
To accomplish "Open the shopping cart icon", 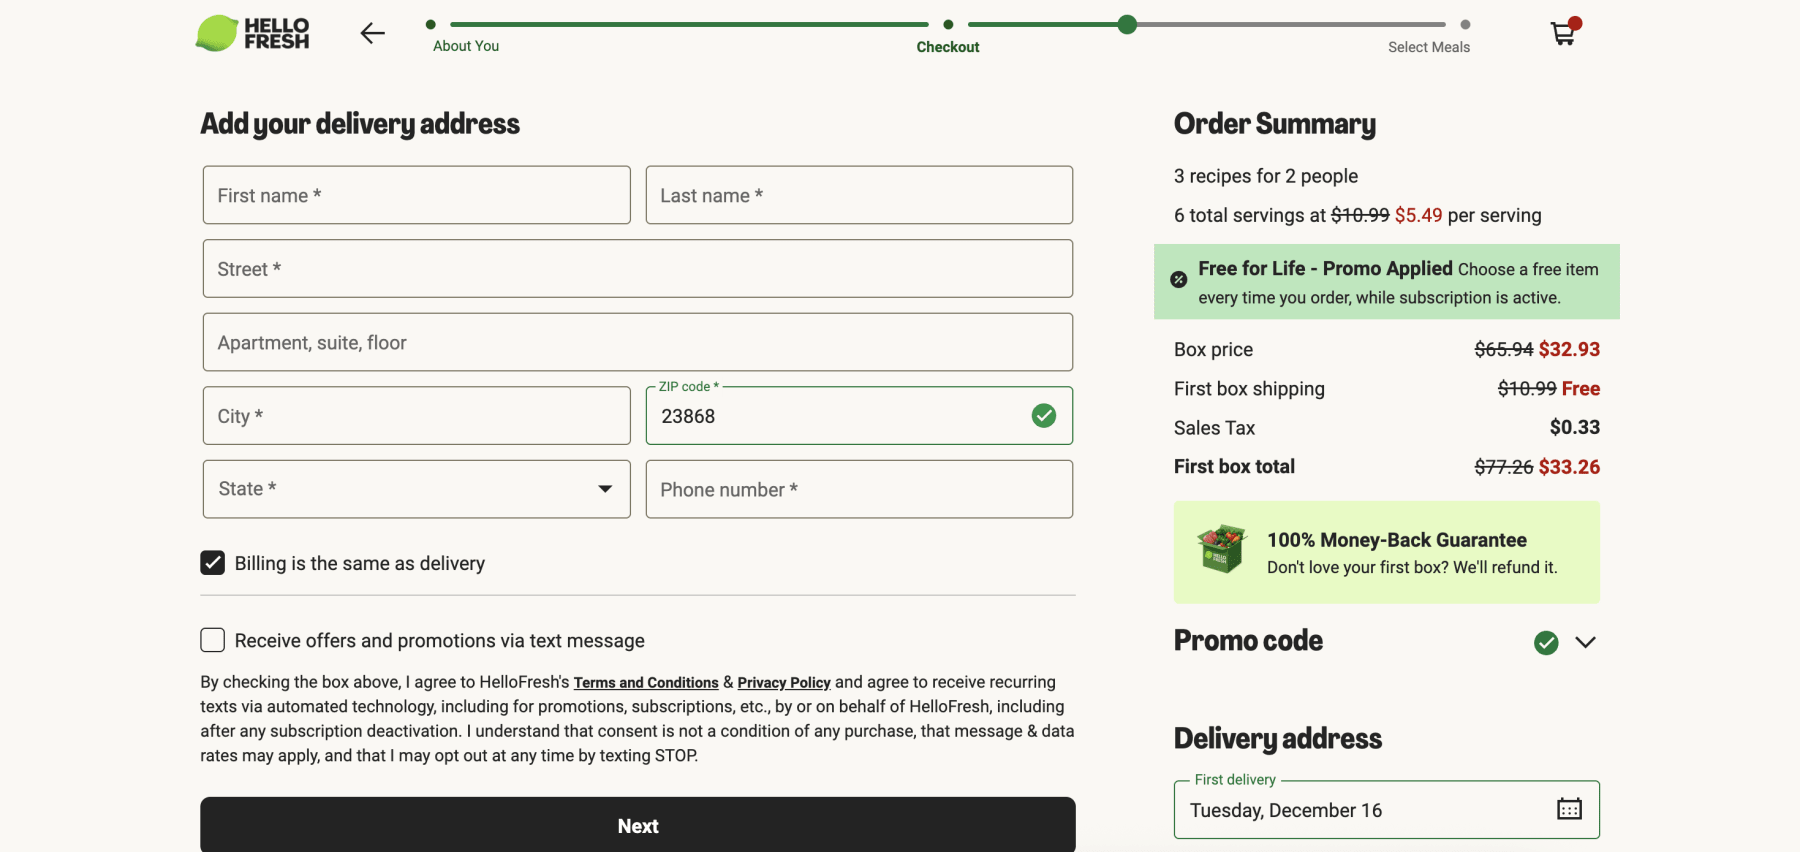I will (x=1563, y=33).
